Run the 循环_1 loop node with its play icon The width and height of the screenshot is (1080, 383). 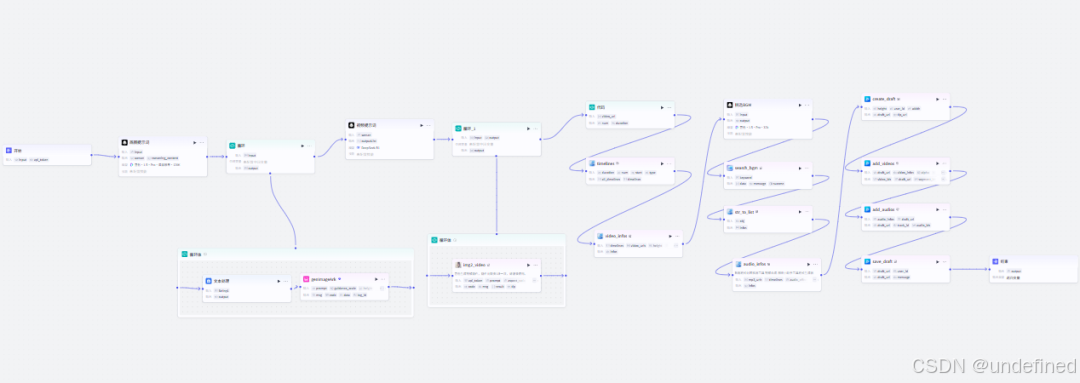click(528, 129)
